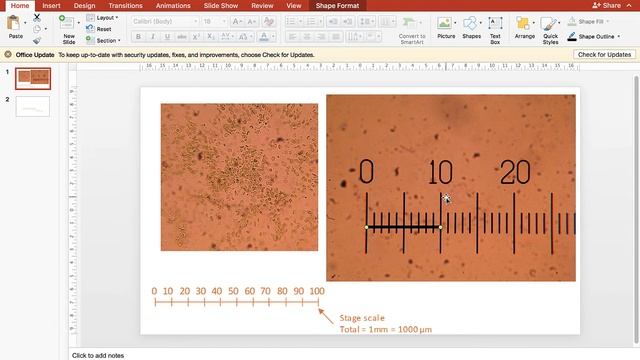The width and height of the screenshot is (640, 360).
Task: Select the cell microscope image on slide
Action: point(239,177)
